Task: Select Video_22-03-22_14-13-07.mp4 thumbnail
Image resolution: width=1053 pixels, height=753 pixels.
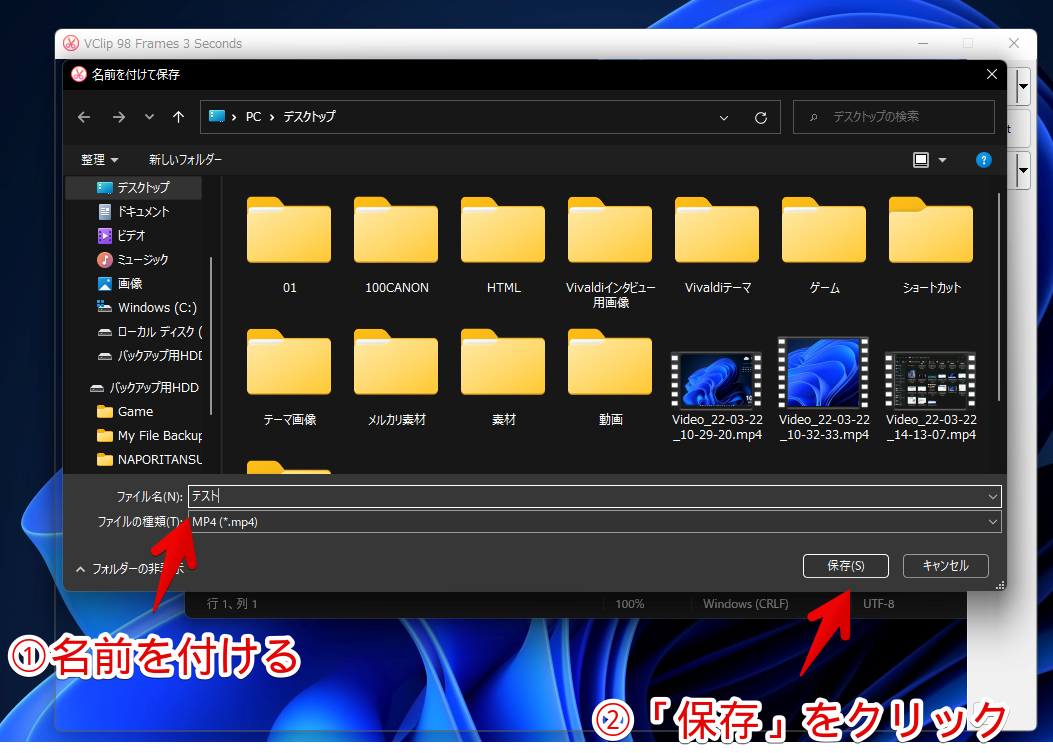Action: (x=931, y=380)
